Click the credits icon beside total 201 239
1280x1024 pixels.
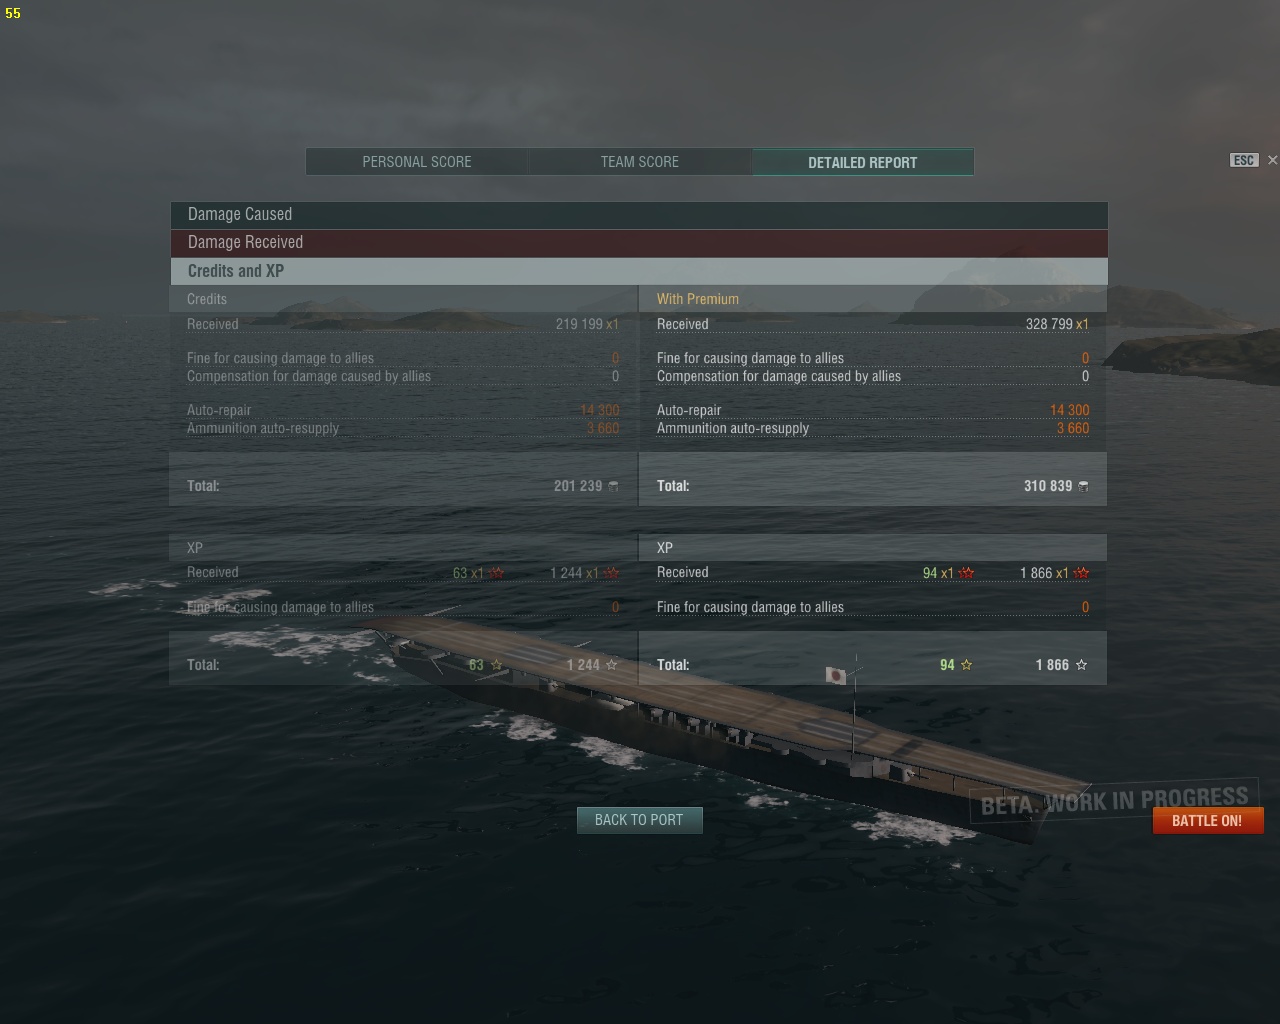point(613,486)
